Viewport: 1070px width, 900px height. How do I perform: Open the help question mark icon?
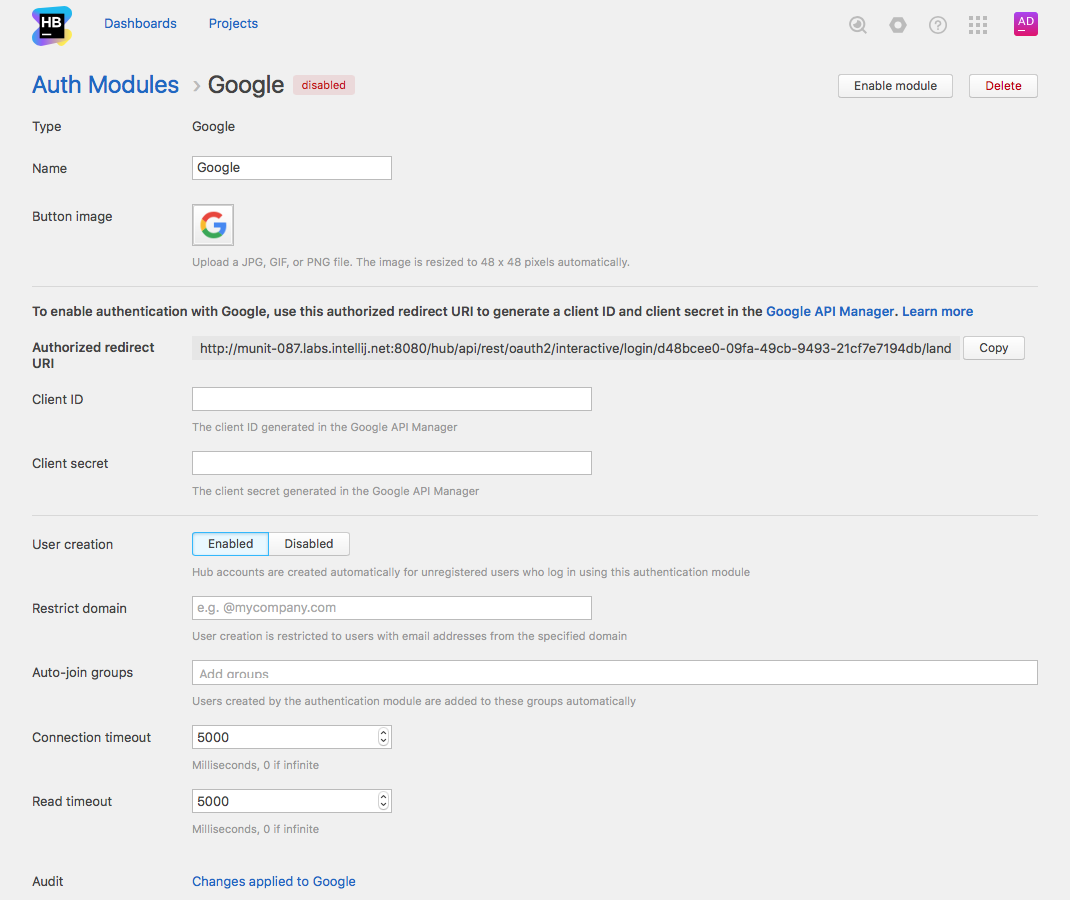(938, 25)
